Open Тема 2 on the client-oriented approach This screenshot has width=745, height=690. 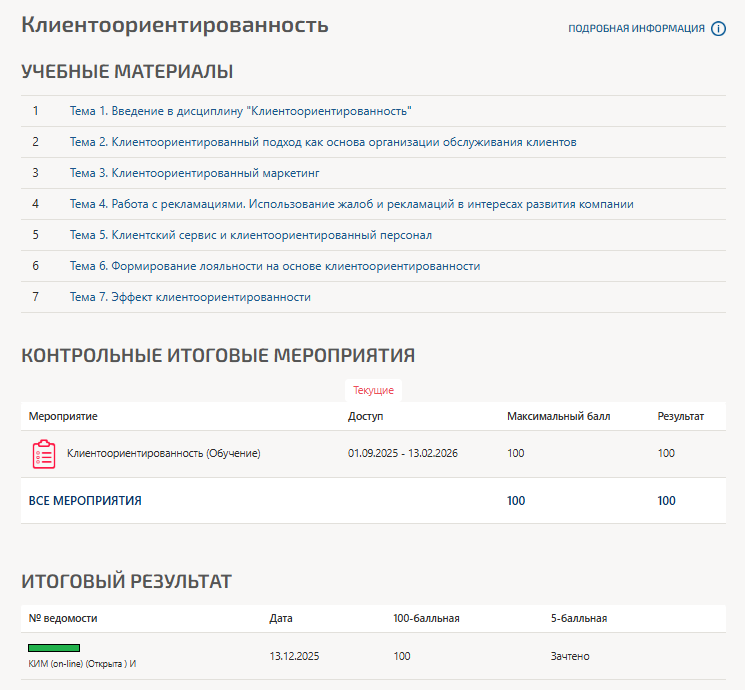(323, 142)
